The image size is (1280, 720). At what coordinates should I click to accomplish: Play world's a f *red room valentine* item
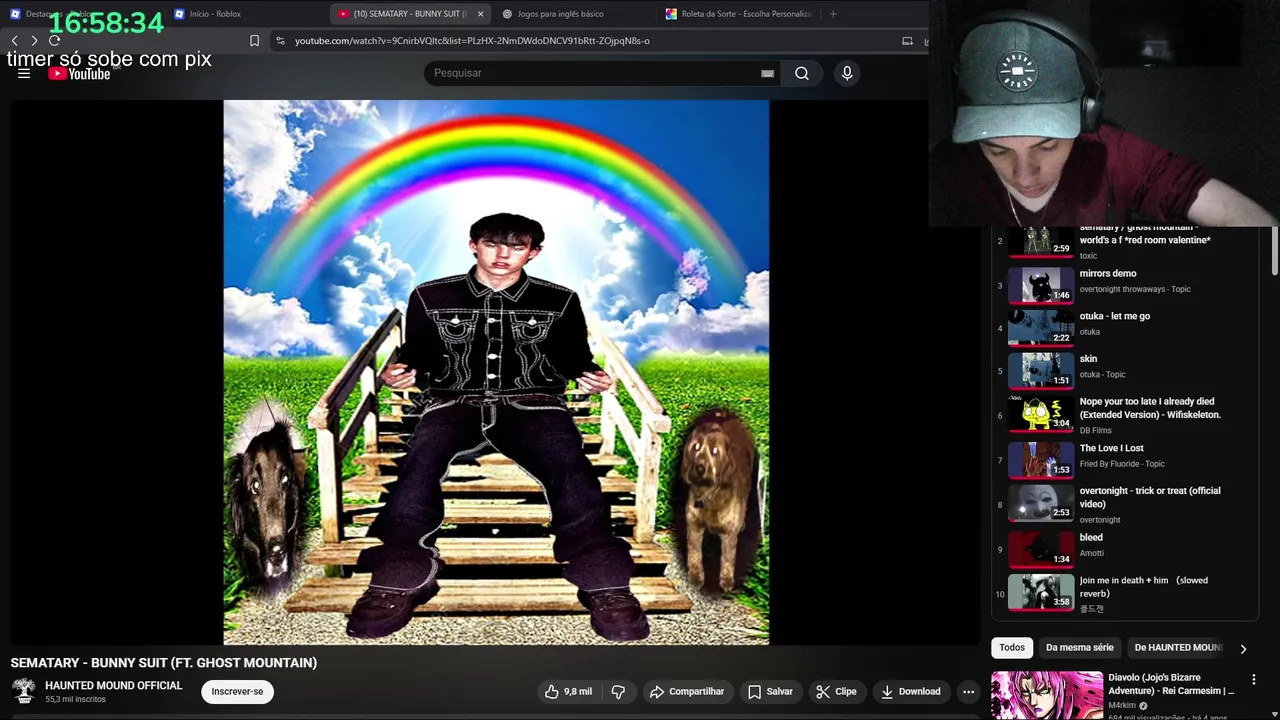[1125, 242]
